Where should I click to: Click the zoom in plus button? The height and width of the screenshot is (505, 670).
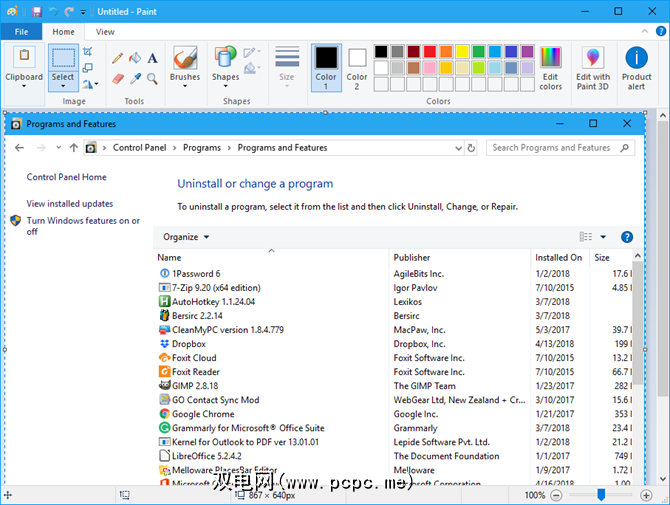tap(646, 496)
